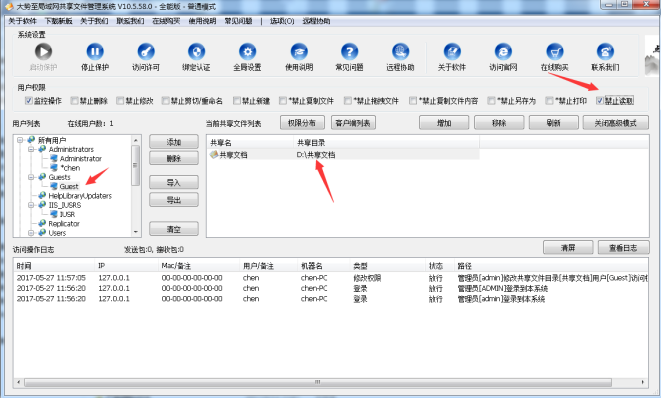Enable the *禁止拖拽文件 checkbox

point(348,100)
